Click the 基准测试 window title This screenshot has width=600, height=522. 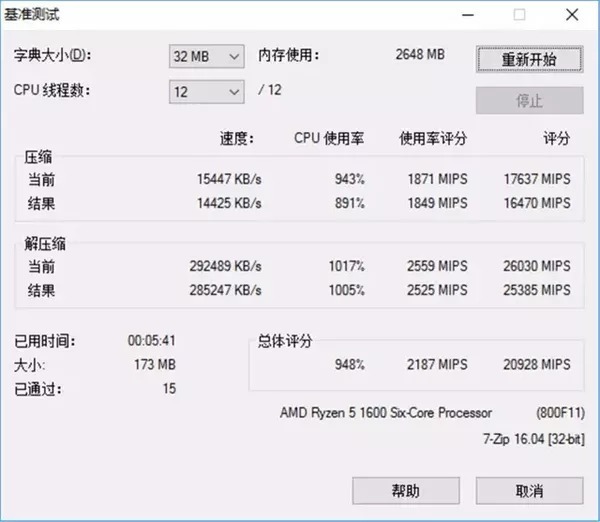[x=40, y=15]
